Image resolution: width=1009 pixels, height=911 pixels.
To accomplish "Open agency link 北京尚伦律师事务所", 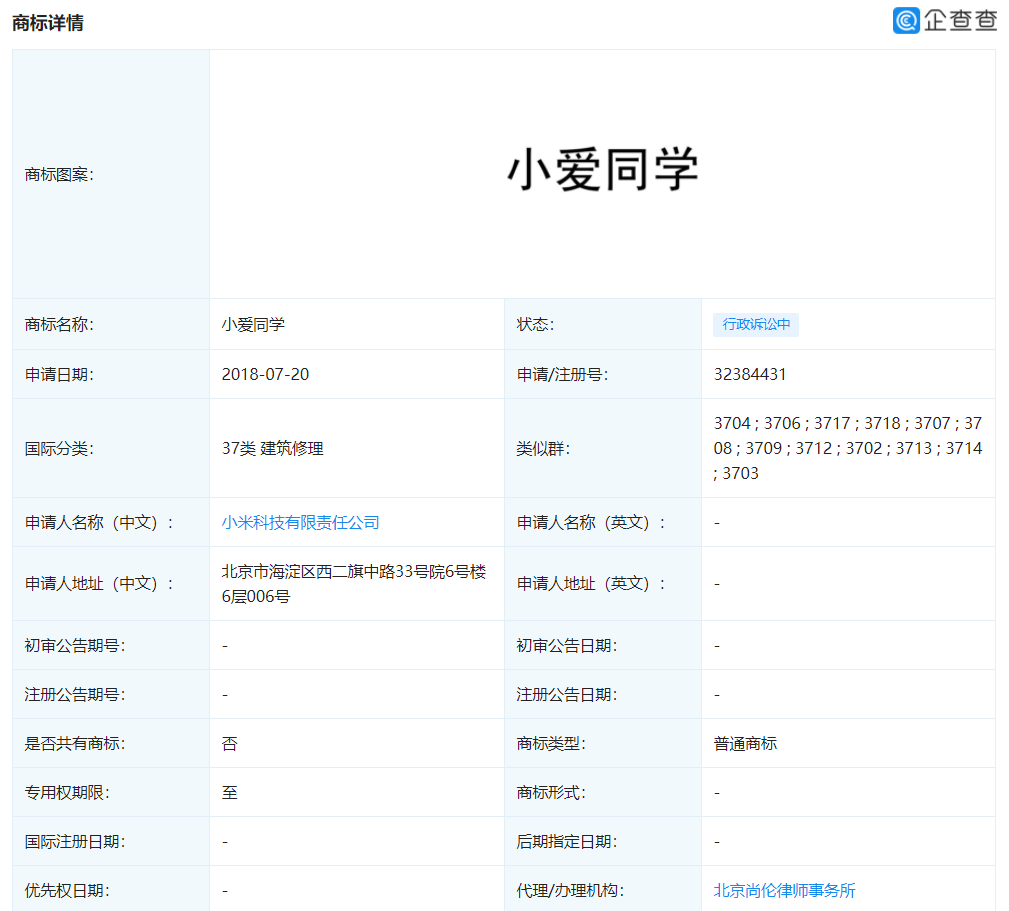I will click(x=784, y=890).
